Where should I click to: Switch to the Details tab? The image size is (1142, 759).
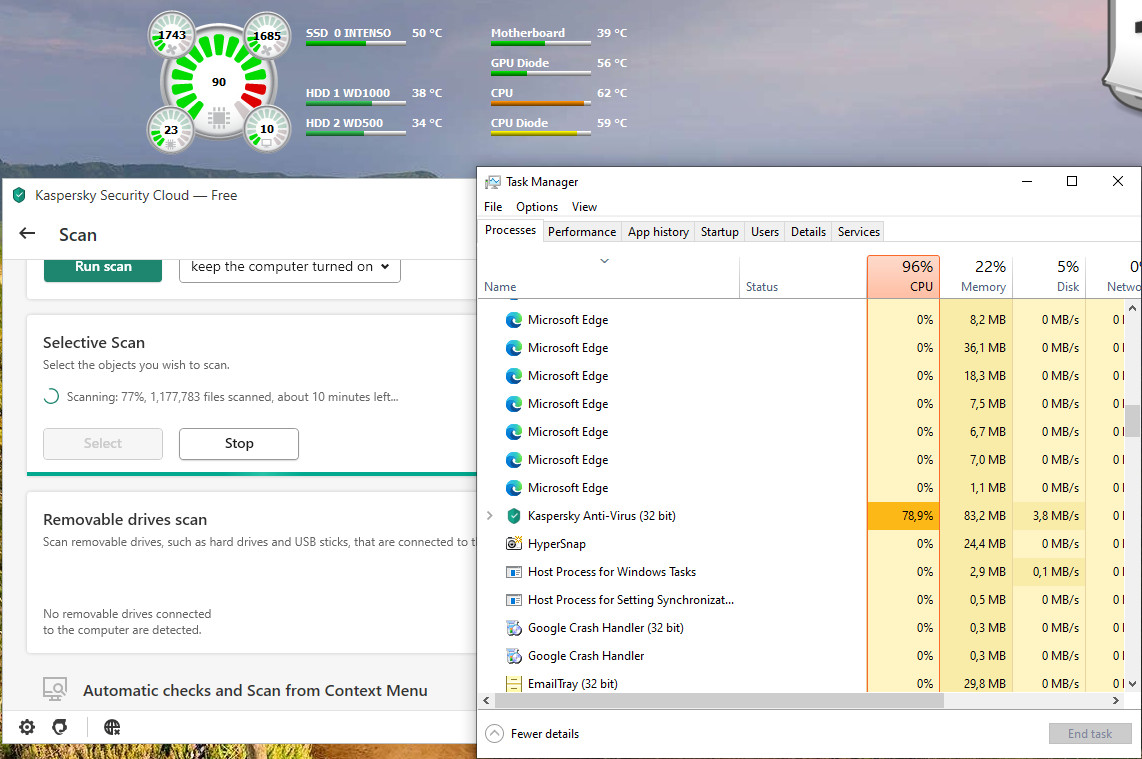tap(808, 232)
